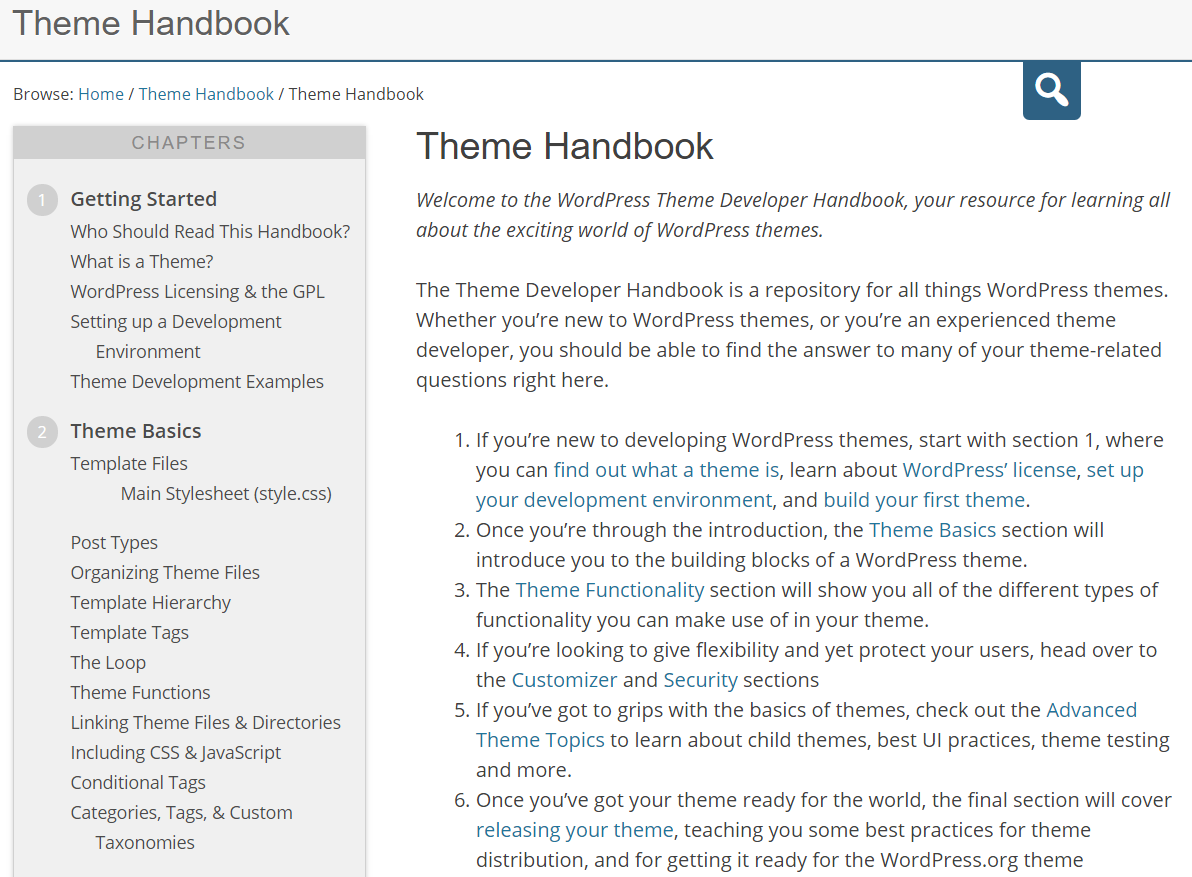Follow 'find out what a theme is' link
The width and height of the screenshot is (1192, 877).
666,470
